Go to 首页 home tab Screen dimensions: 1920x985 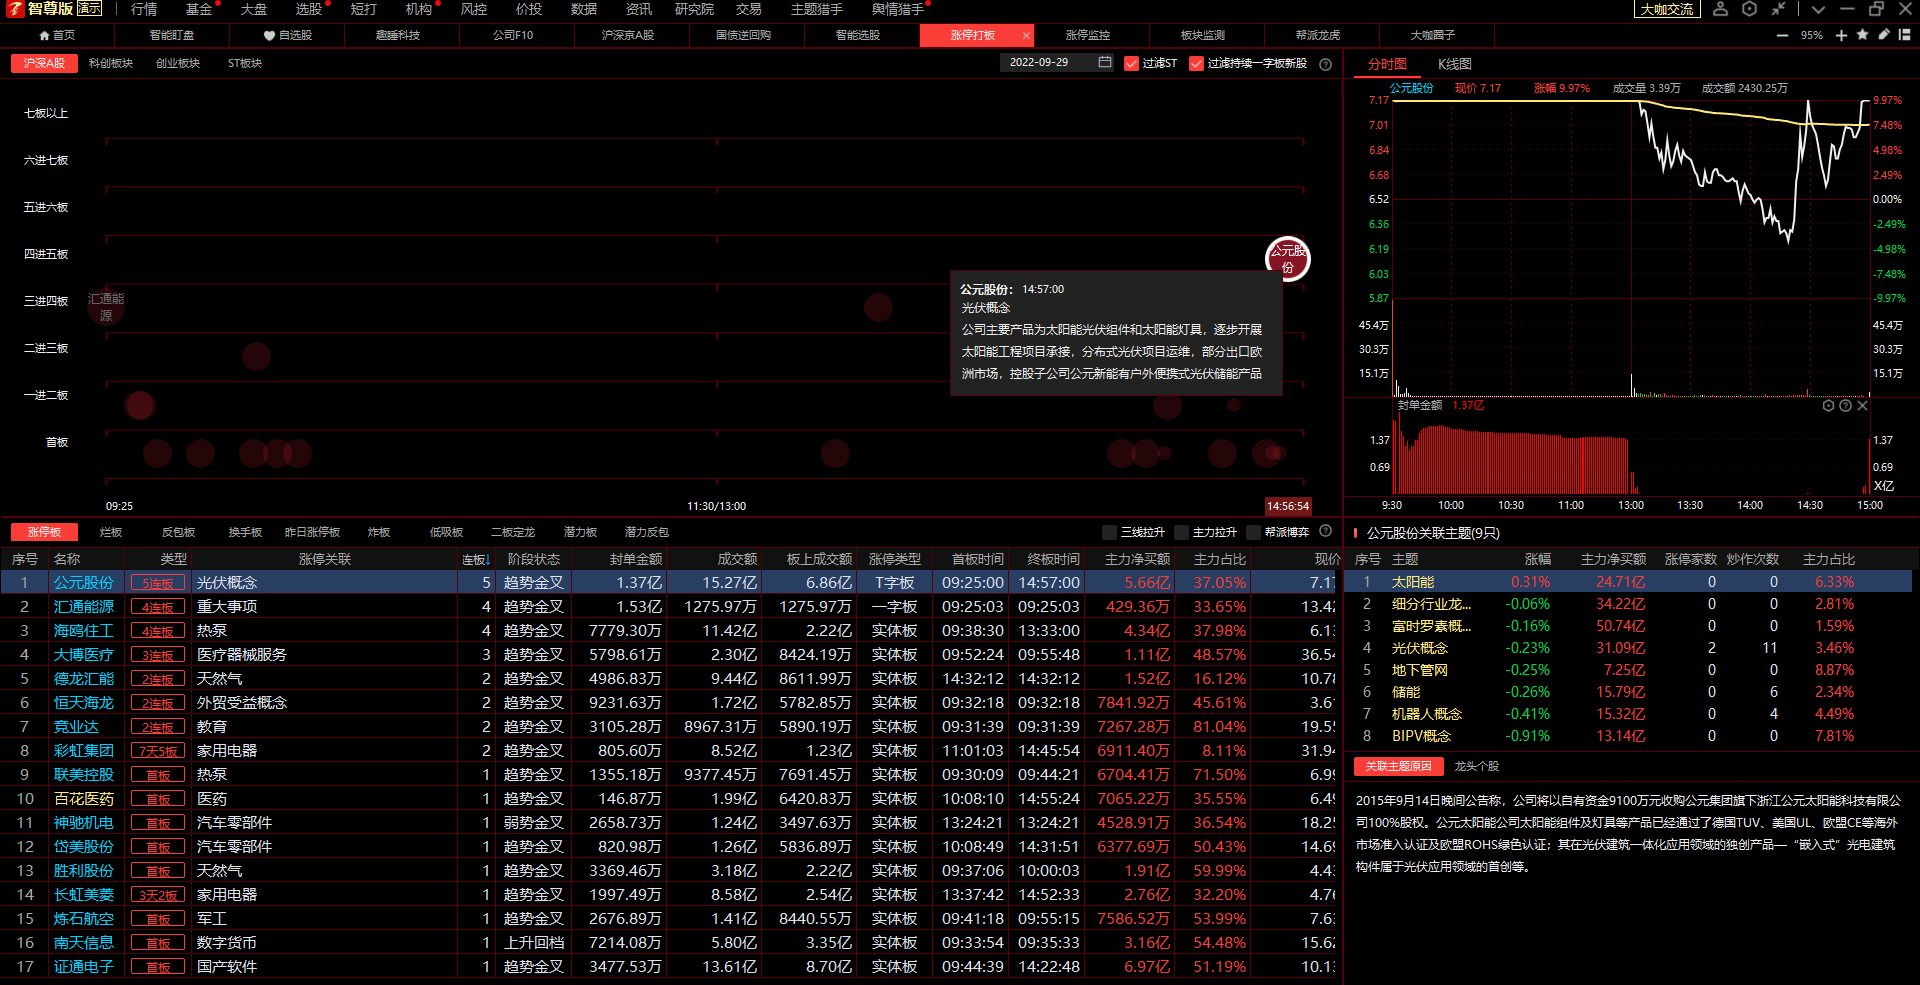pos(57,35)
